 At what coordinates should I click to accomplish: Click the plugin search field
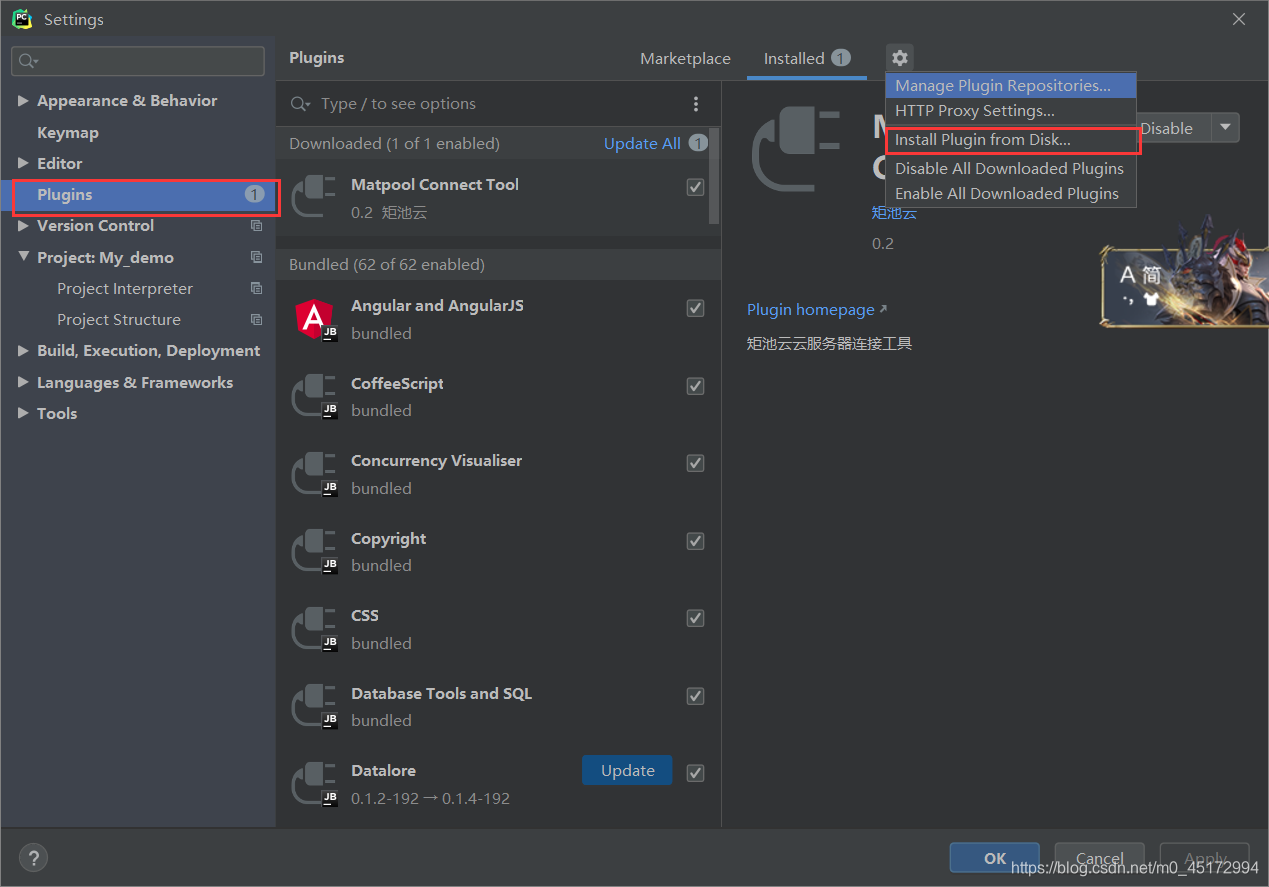[x=497, y=104]
